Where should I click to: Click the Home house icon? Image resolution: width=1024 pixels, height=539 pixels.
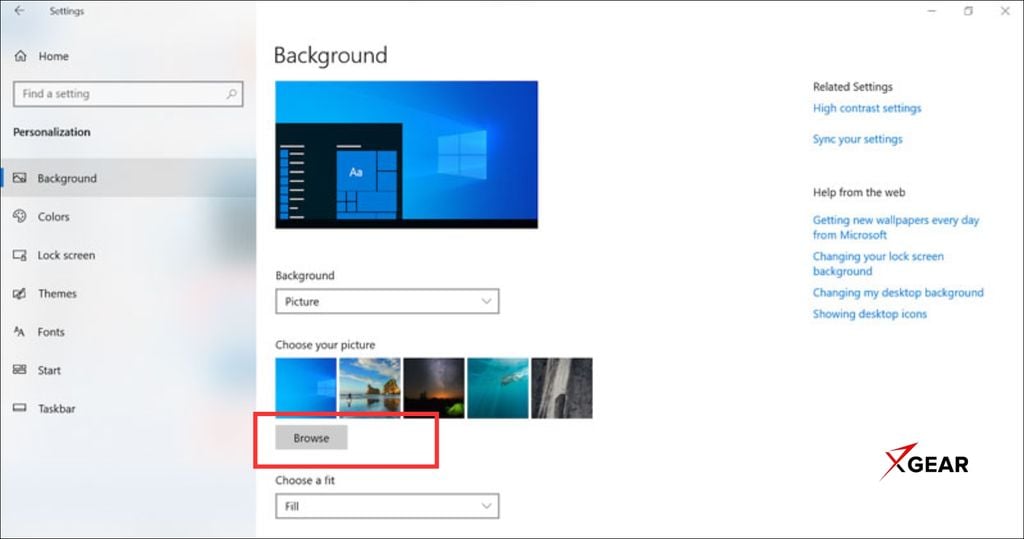20,56
